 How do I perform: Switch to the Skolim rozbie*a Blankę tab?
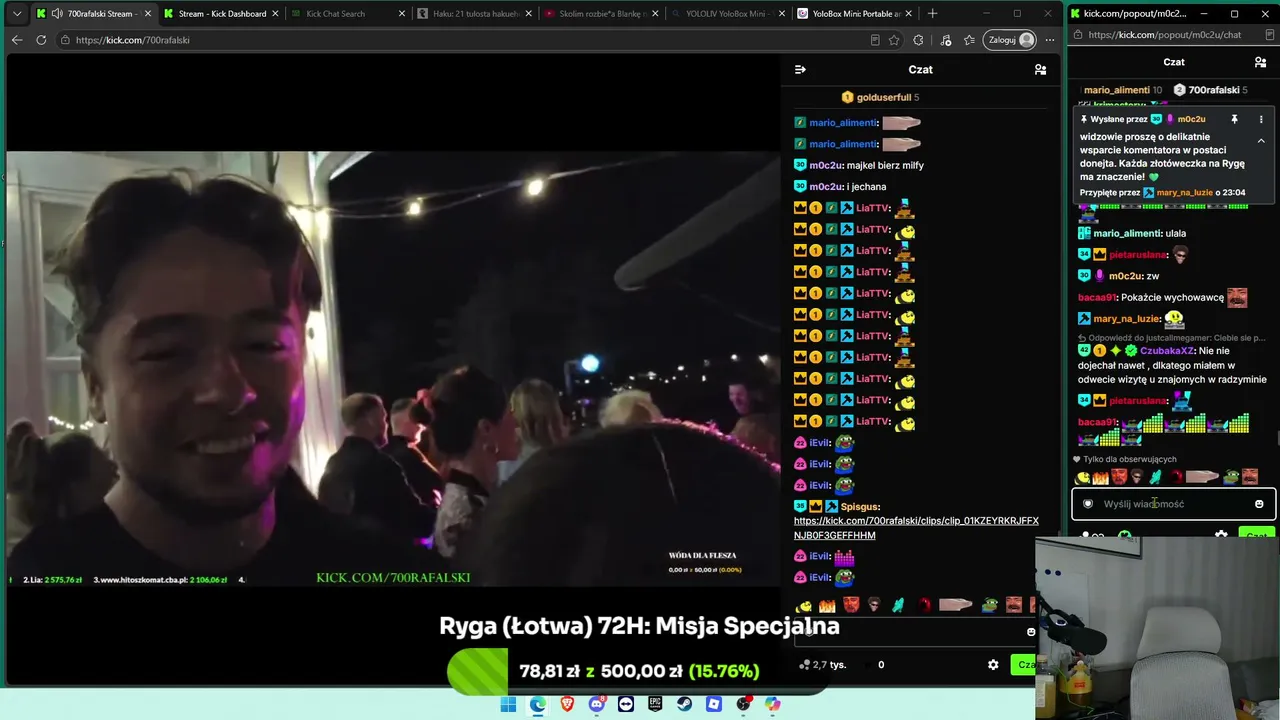(x=602, y=14)
